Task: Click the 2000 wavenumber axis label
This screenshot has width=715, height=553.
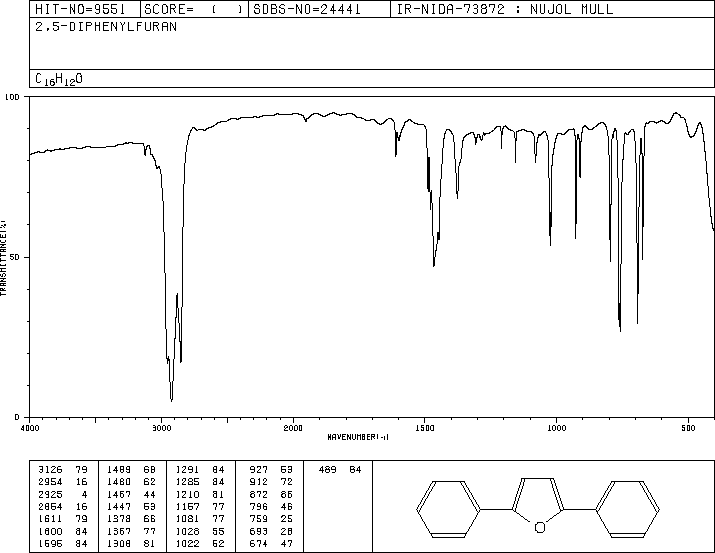Action: pos(293,428)
